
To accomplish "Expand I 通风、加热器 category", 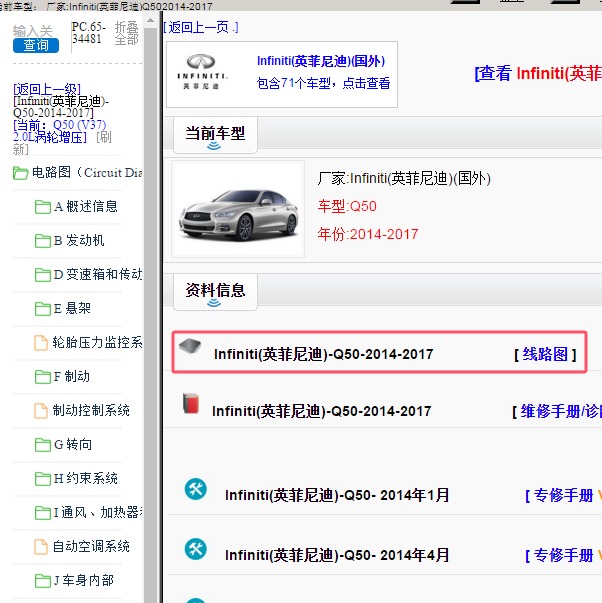I will point(98,512).
